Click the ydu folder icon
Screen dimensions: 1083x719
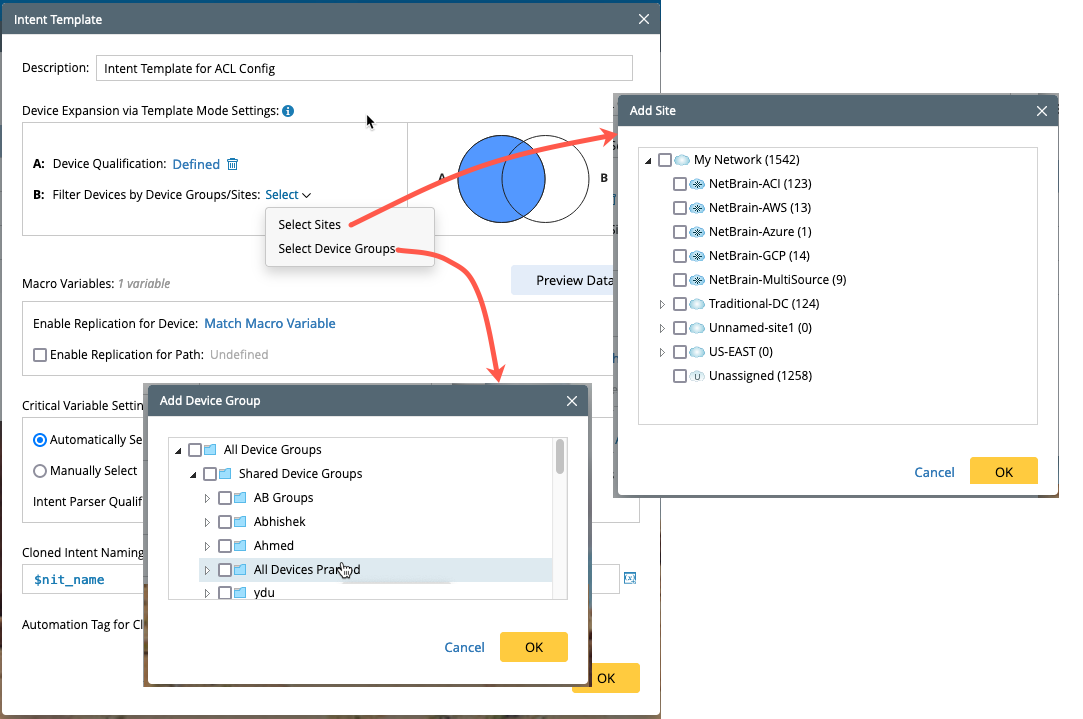240,593
